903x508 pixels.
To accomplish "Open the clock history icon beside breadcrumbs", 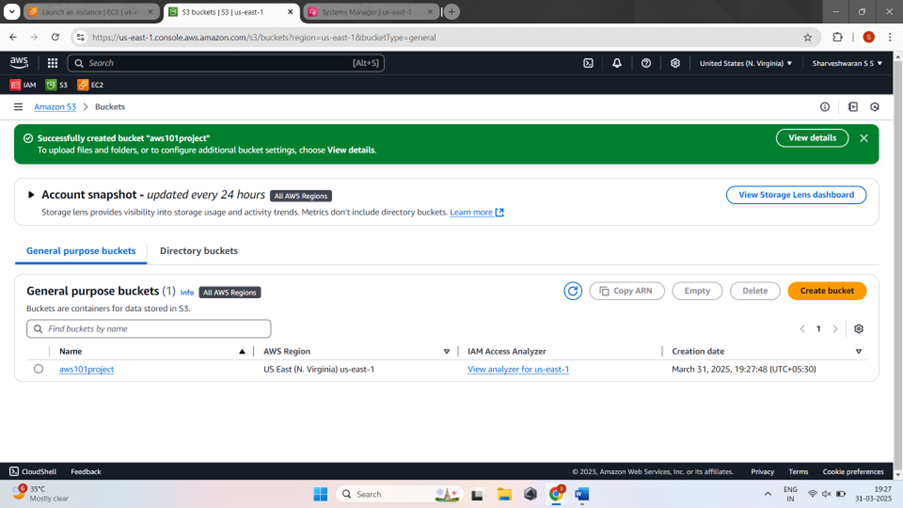I will pyautogui.click(x=875, y=107).
